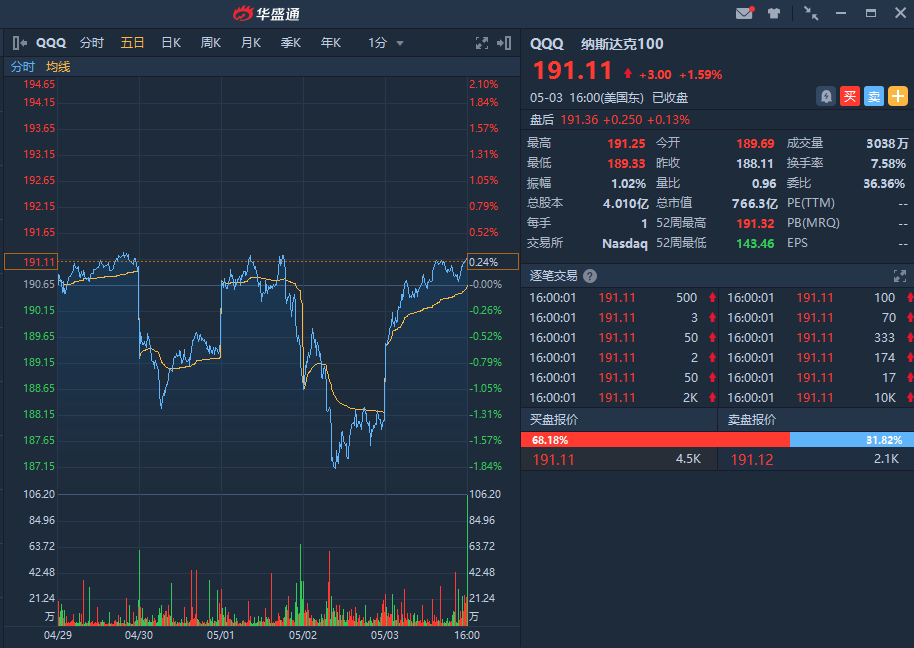Click the Nasdaq exchange value

point(624,243)
